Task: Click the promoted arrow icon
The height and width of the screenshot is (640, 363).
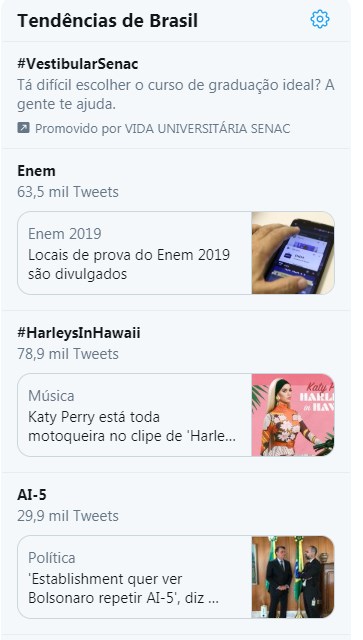Action: pyautogui.click(x=23, y=128)
